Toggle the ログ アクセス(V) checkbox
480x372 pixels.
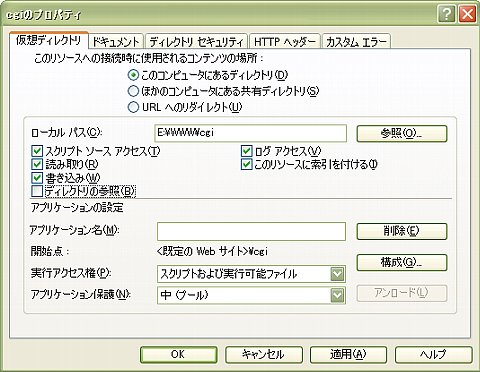(x=246, y=151)
